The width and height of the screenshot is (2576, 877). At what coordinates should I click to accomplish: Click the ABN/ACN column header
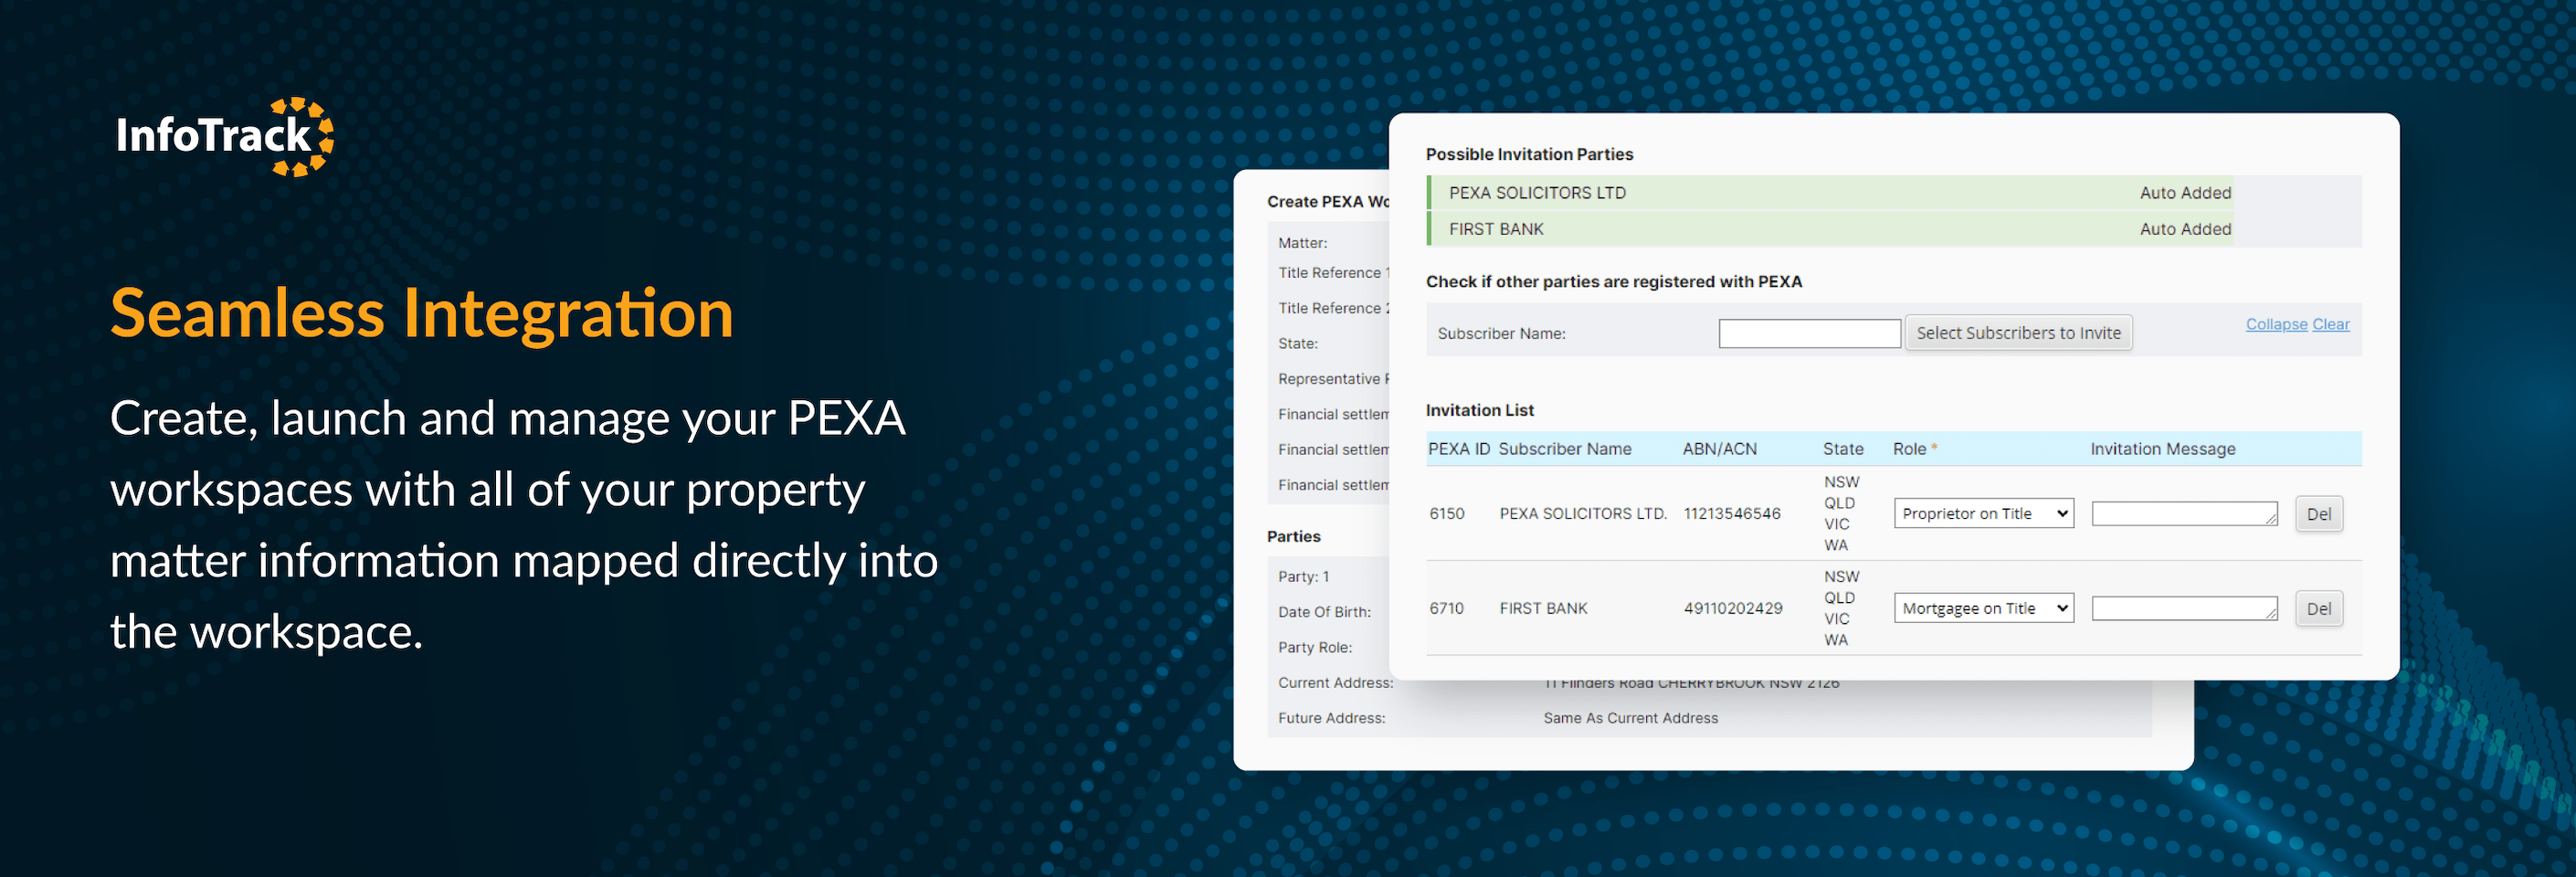pos(1719,449)
